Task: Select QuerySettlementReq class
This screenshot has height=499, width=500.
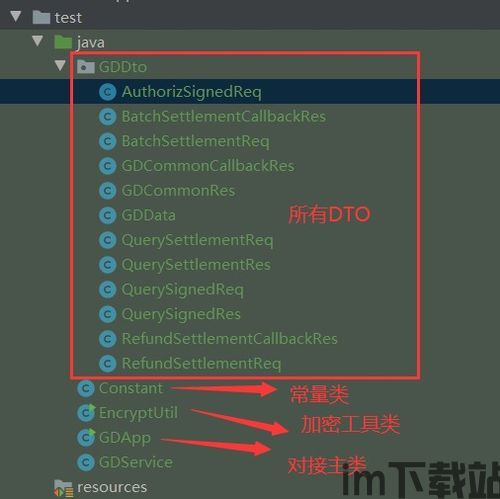Action: (x=197, y=240)
